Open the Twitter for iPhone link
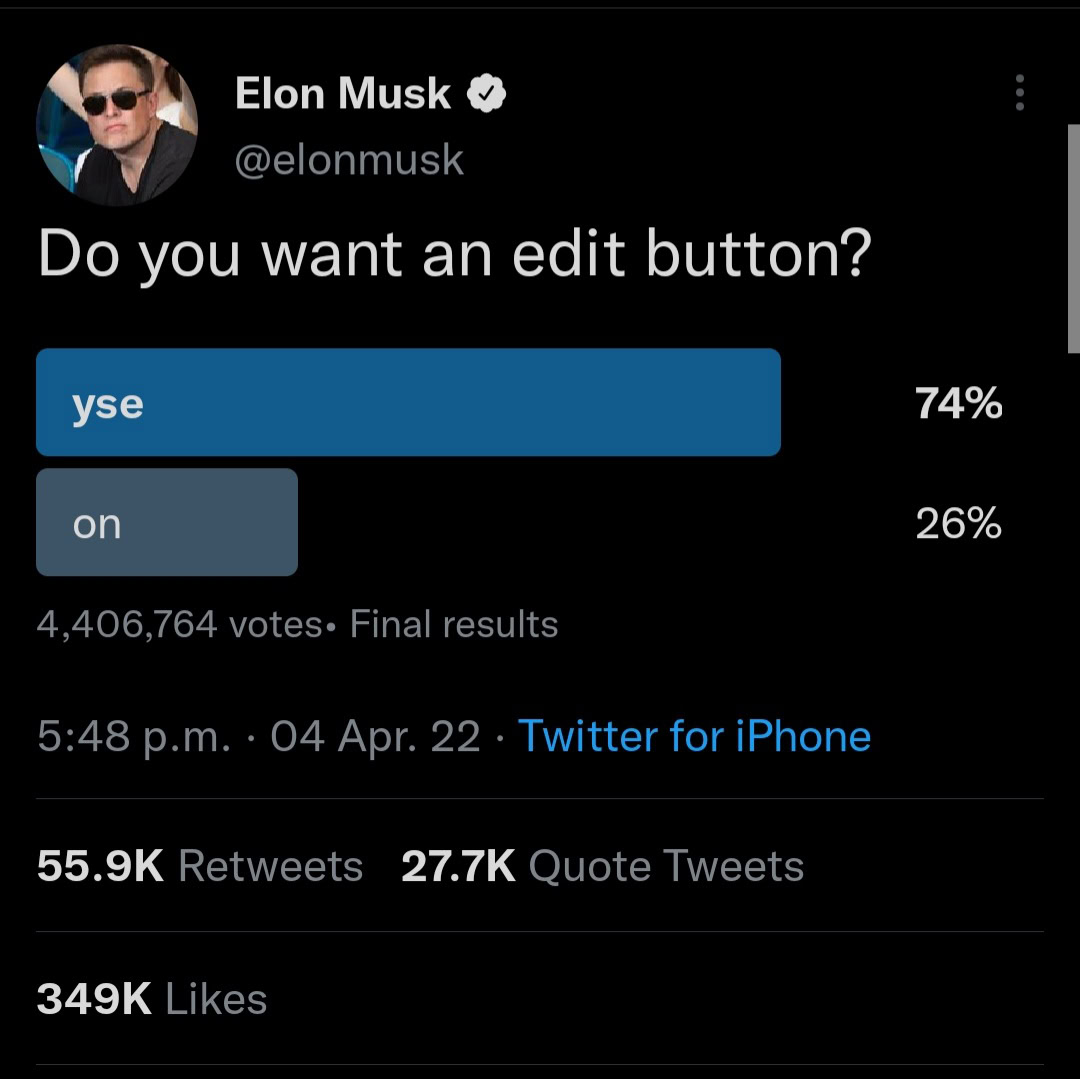1080x1079 pixels. tap(694, 737)
